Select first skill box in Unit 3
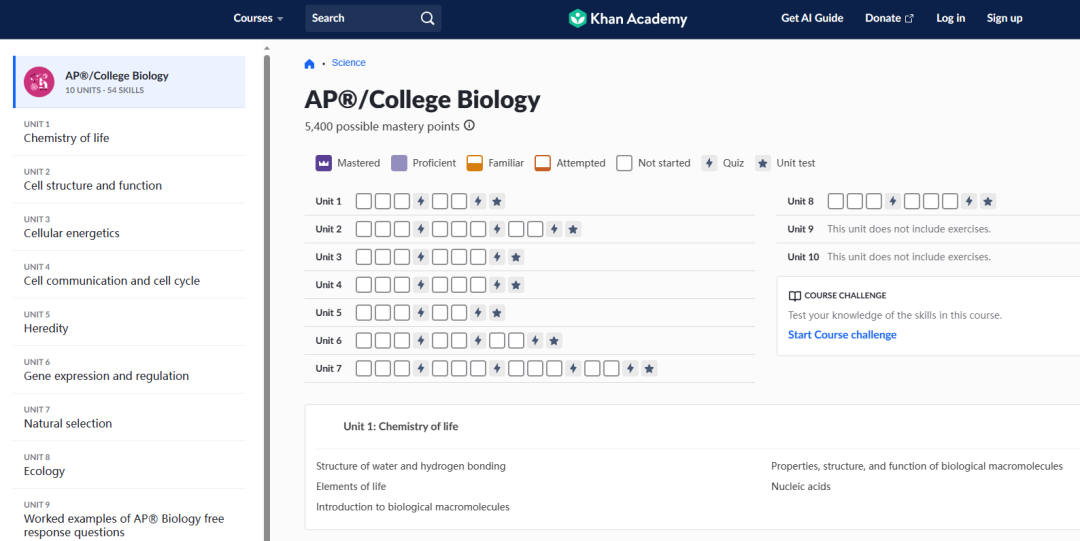 (x=364, y=257)
